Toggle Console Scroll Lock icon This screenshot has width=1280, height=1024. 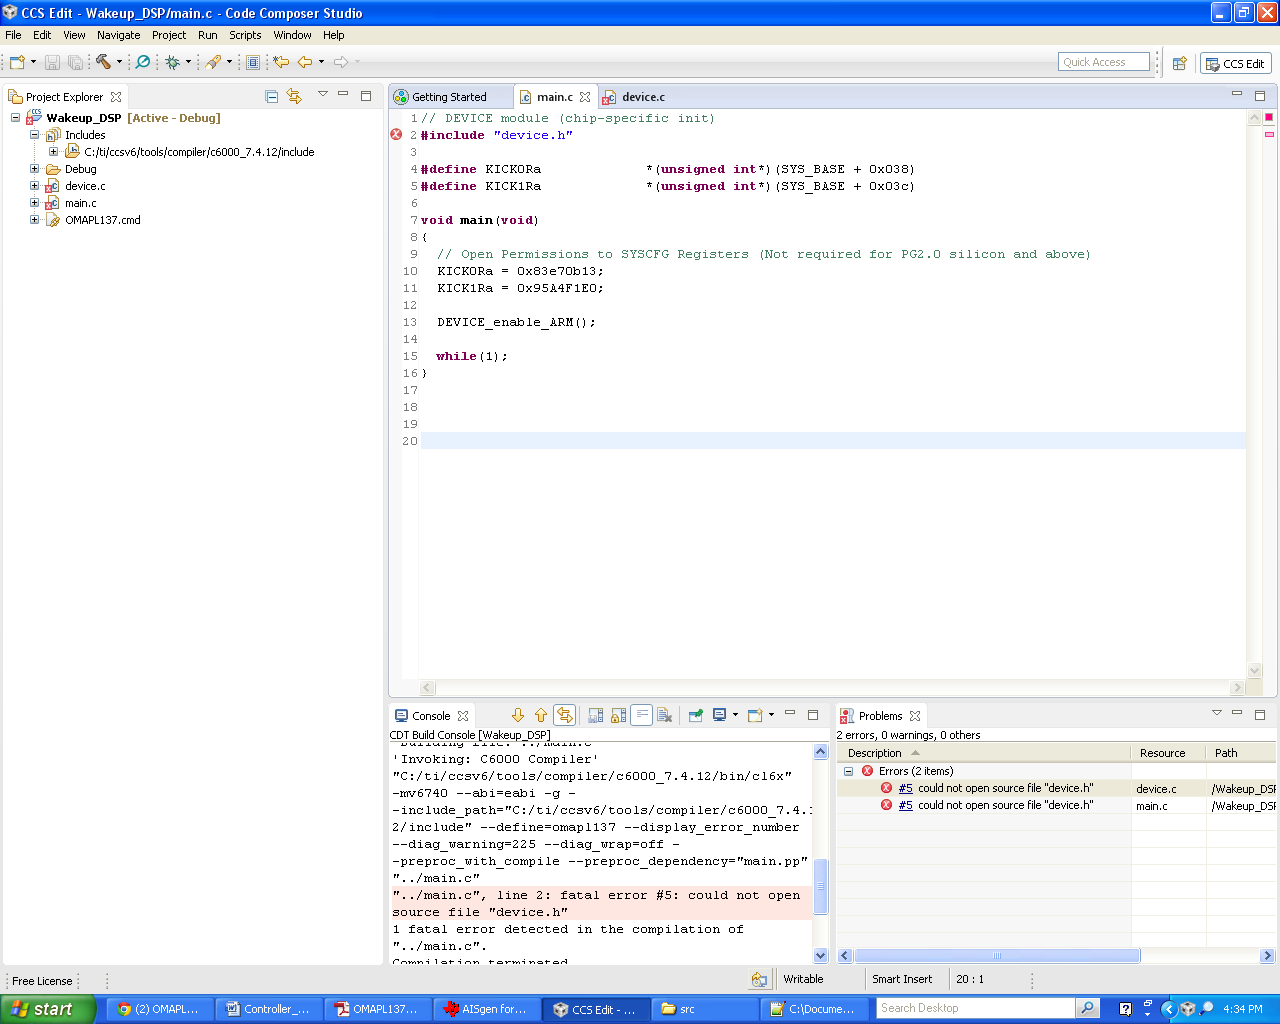click(619, 715)
